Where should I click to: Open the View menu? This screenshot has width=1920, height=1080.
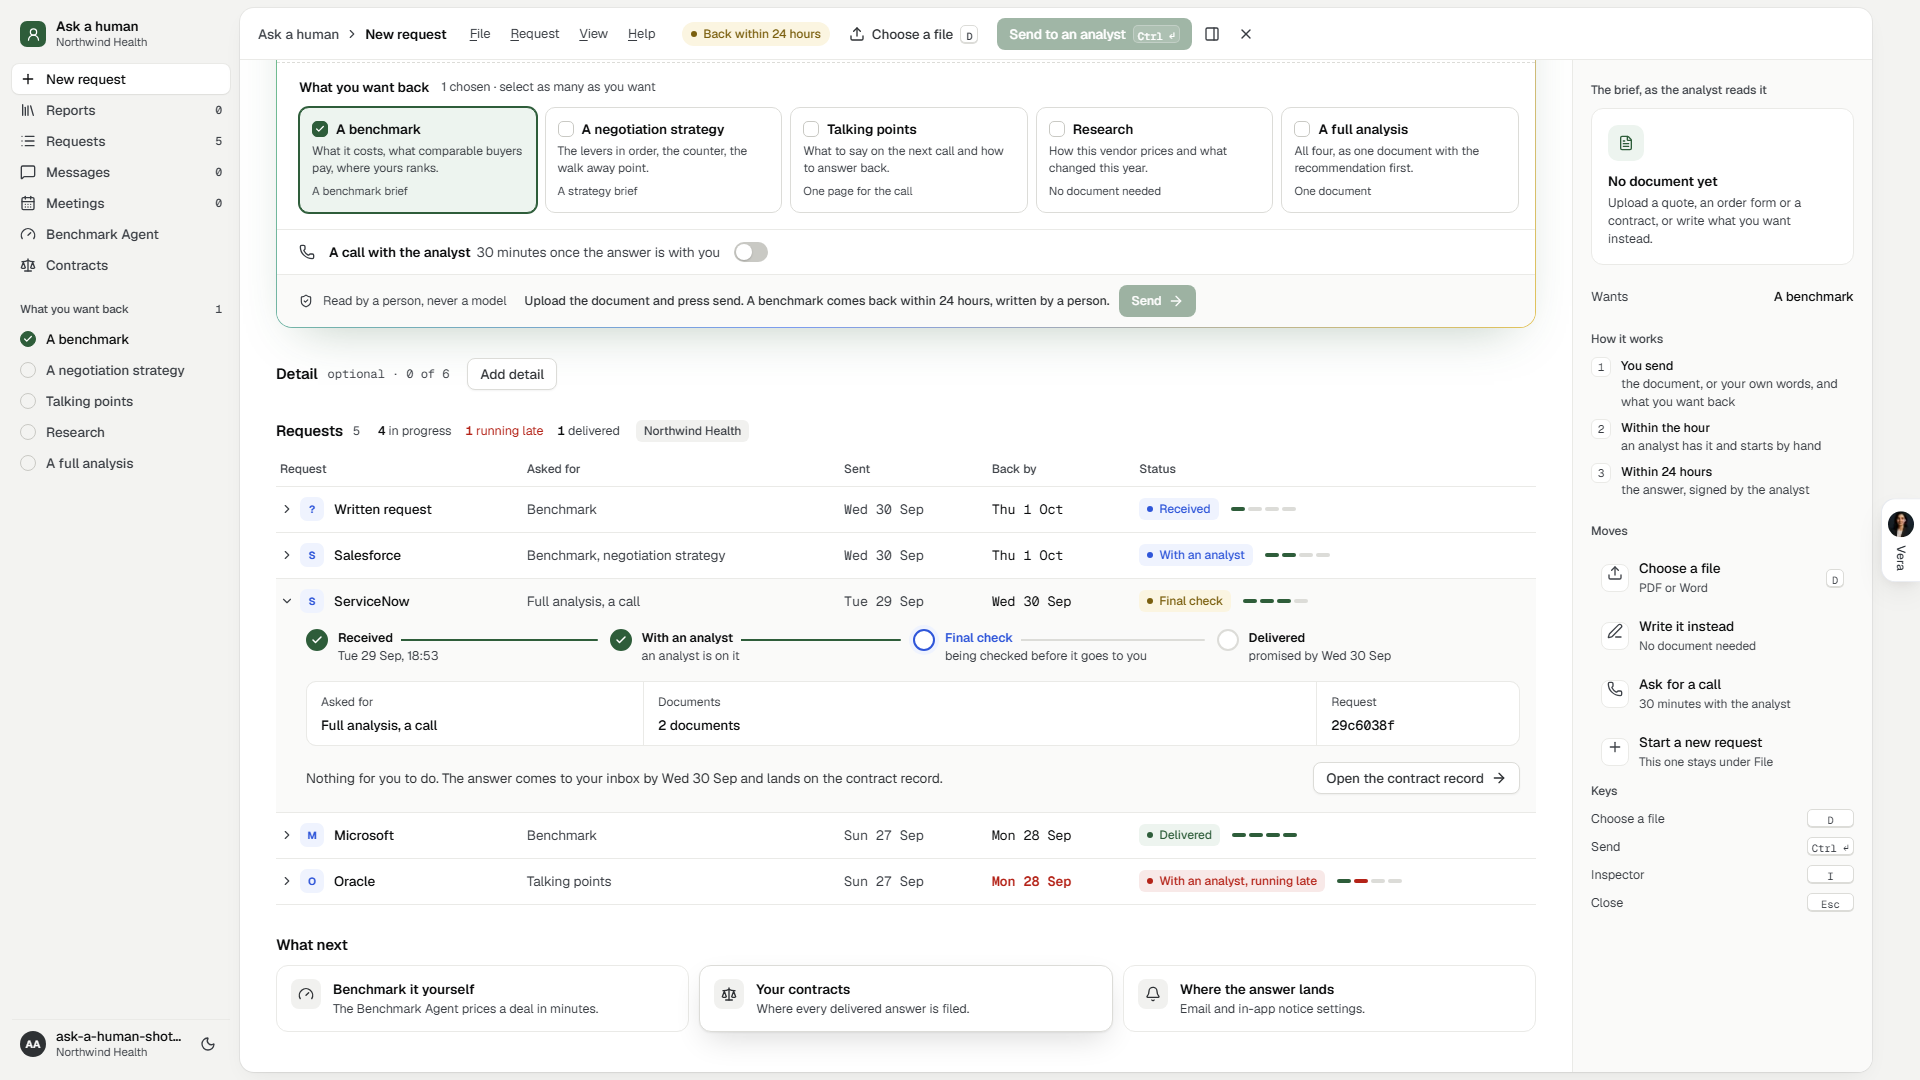pos(593,34)
